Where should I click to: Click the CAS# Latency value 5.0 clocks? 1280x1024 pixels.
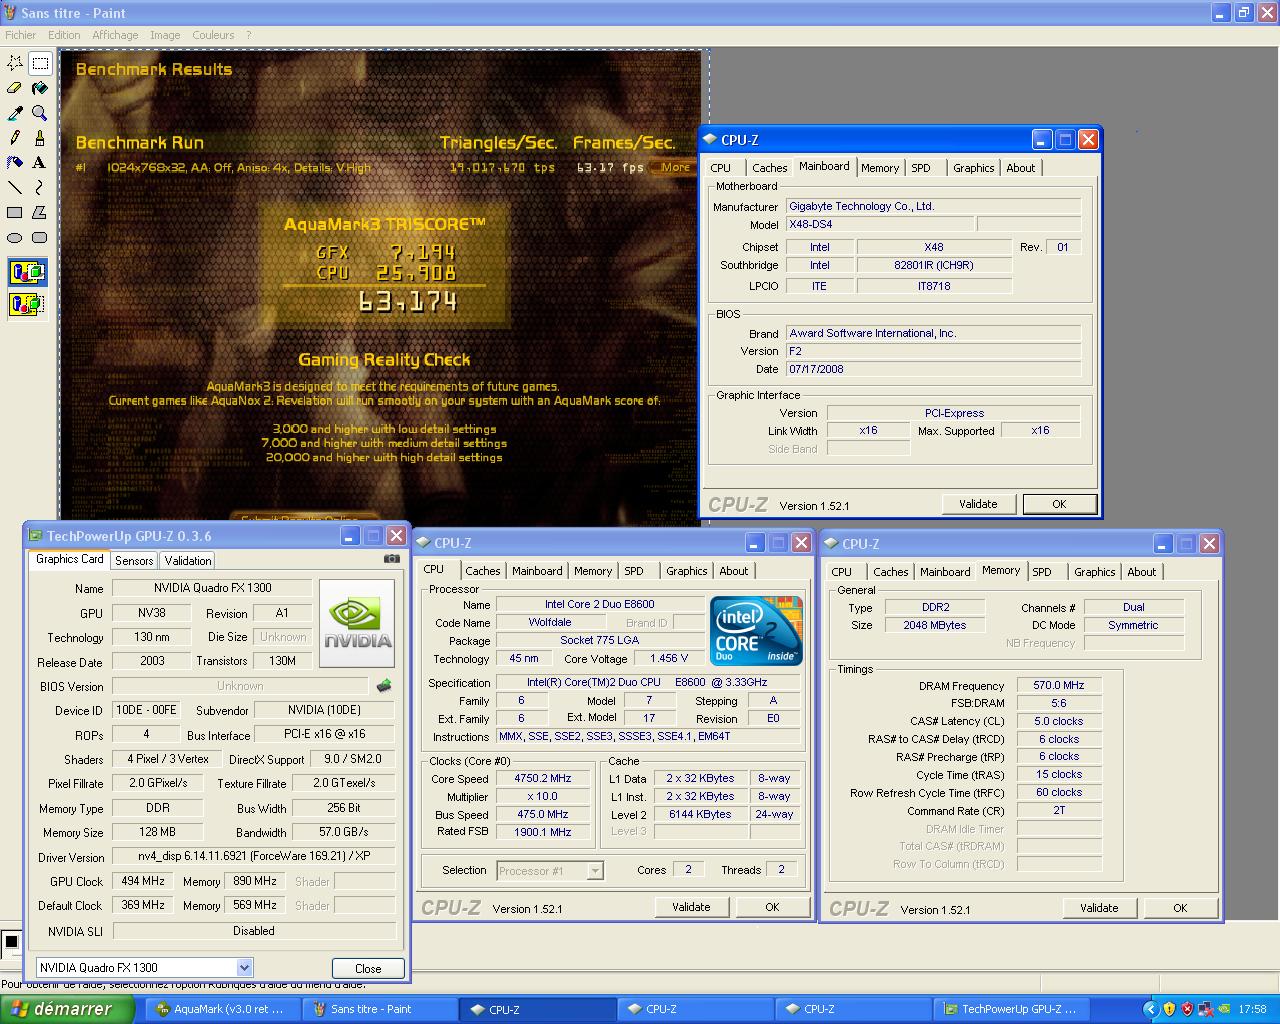click(1059, 721)
